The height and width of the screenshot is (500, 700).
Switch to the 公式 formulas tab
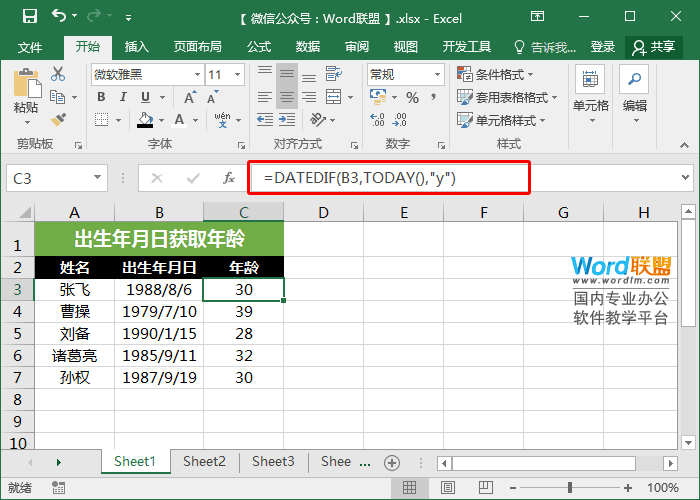coord(259,47)
